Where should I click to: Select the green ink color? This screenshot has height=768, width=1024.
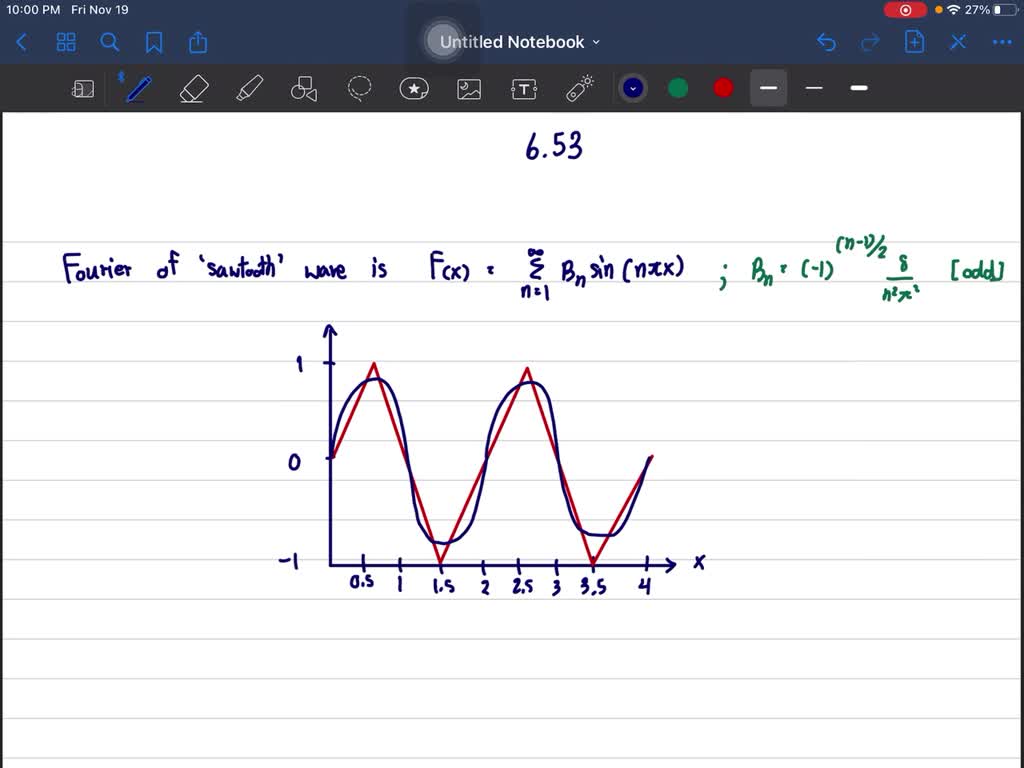(x=678, y=88)
